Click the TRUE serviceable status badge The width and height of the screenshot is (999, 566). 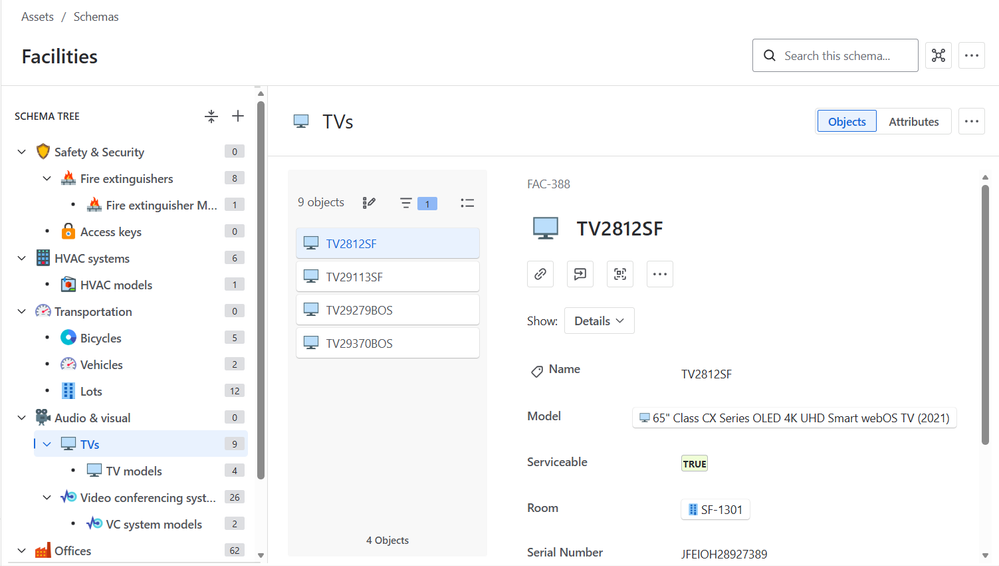[x=694, y=464]
